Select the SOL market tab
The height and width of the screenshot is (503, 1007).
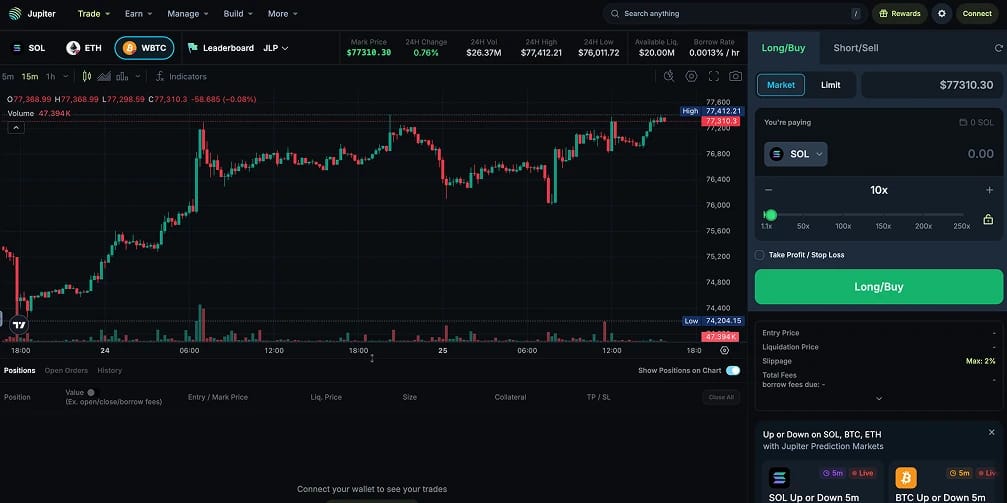point(28,48)
